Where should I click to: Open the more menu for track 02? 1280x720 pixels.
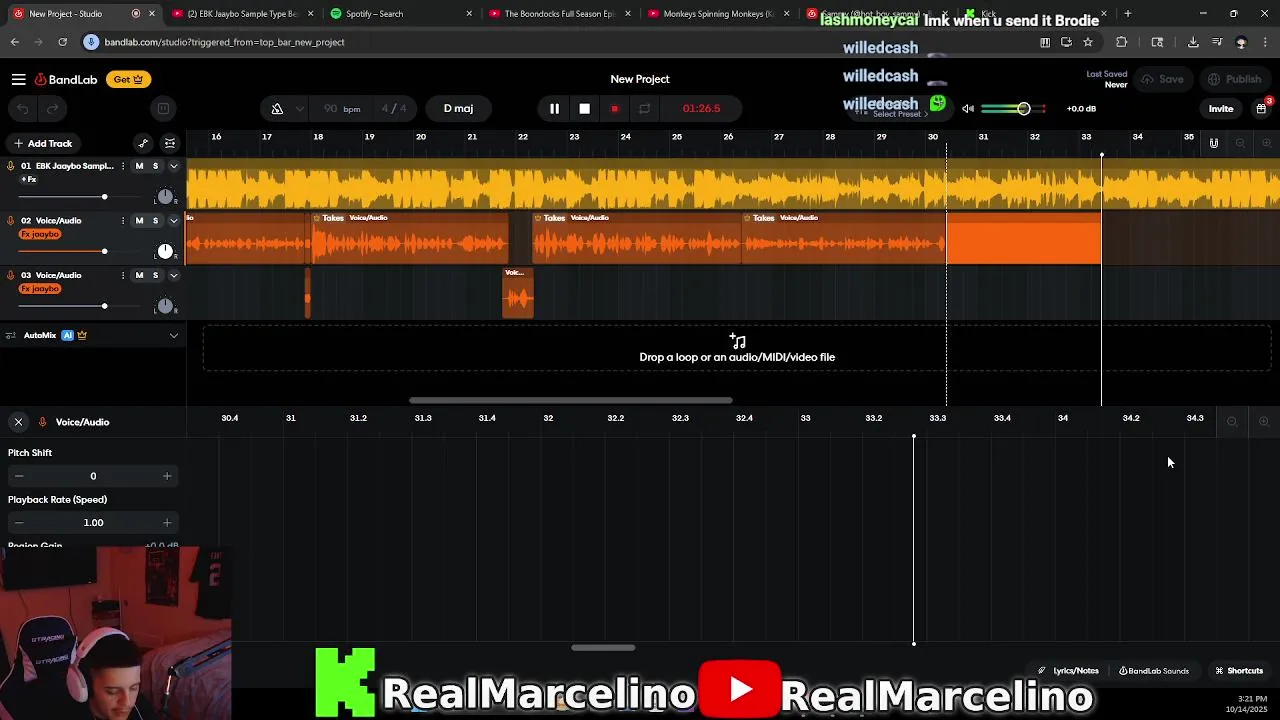click(123, 220)
